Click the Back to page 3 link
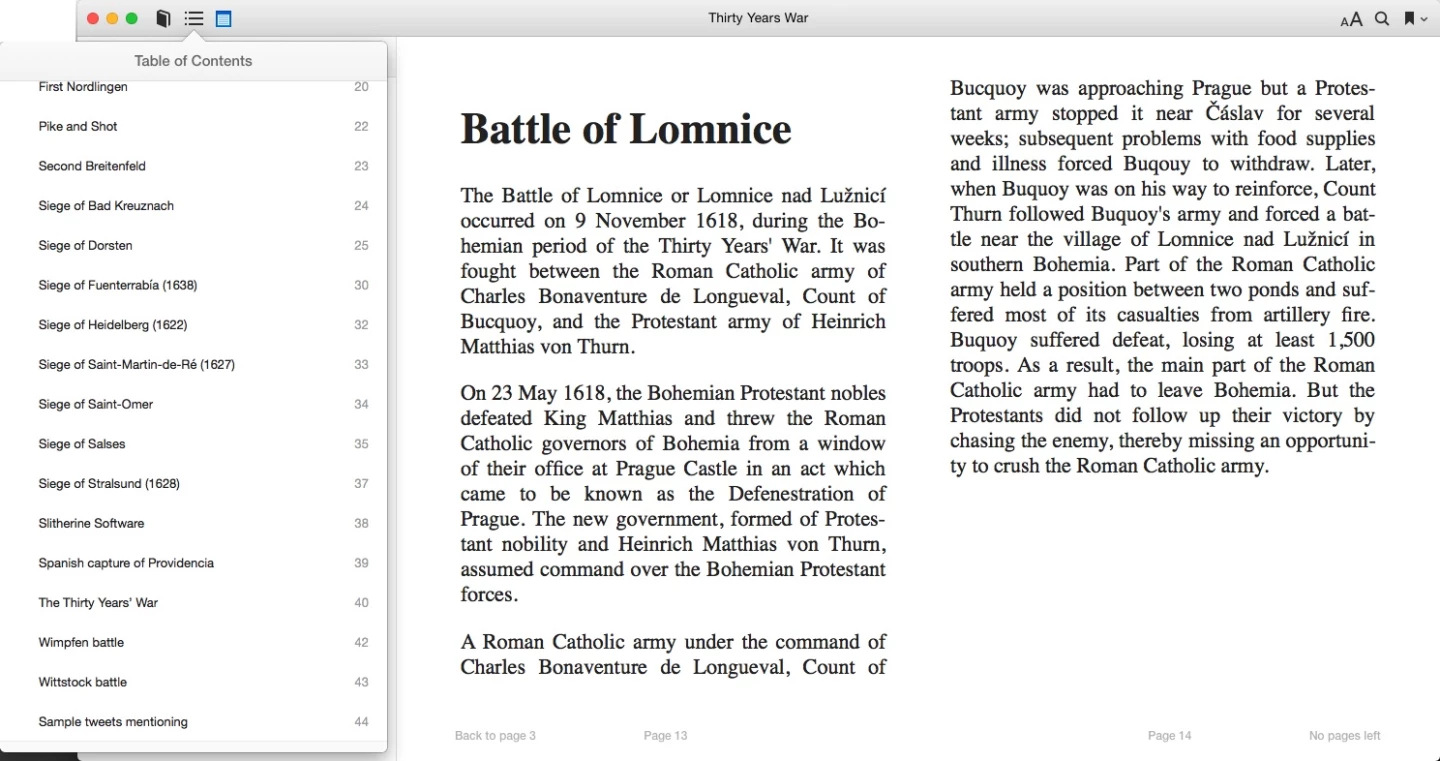Screen dimensions: 1440x761 pyautogui.click(x=495, y=735)
